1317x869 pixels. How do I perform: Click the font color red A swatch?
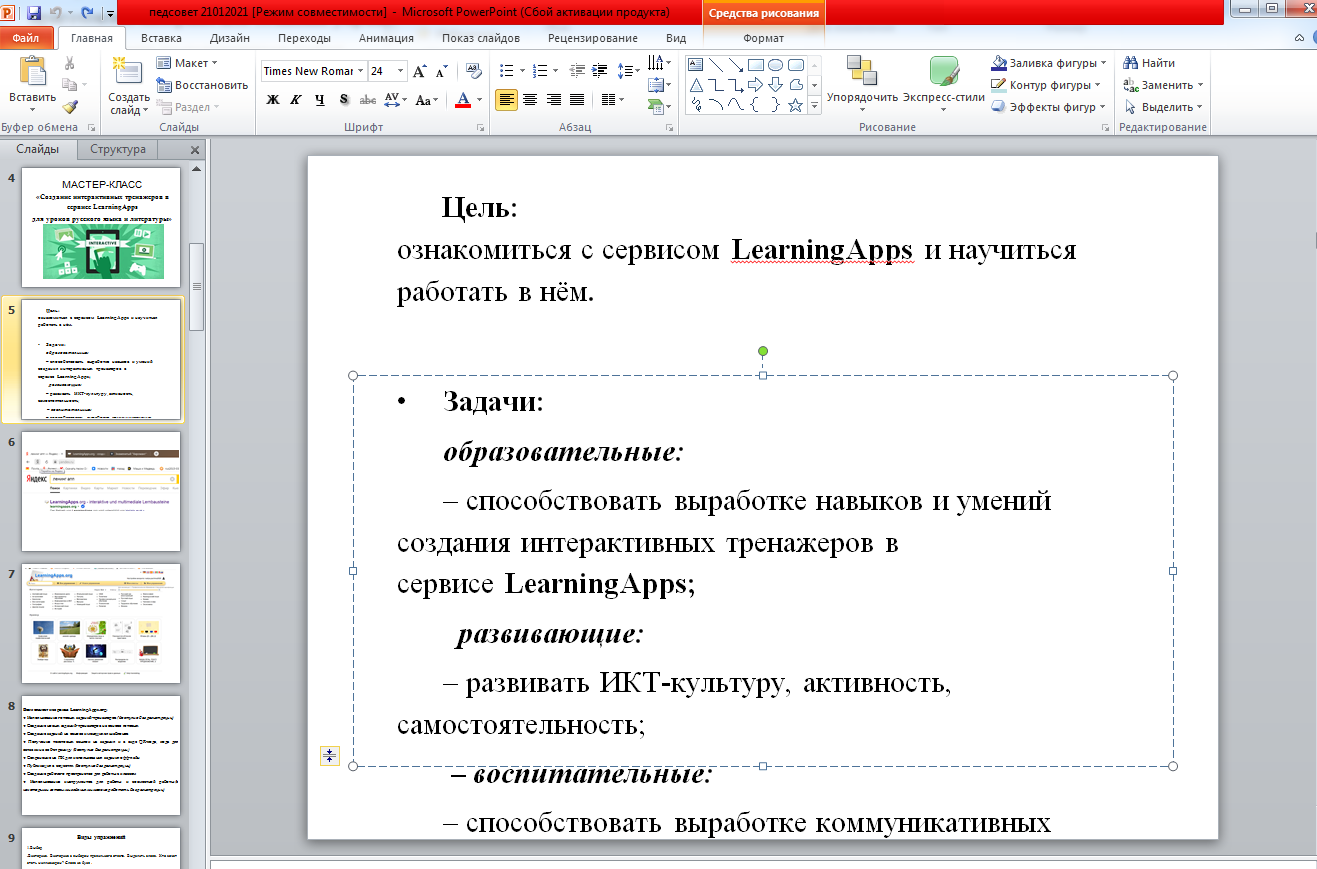pos(462,100)
